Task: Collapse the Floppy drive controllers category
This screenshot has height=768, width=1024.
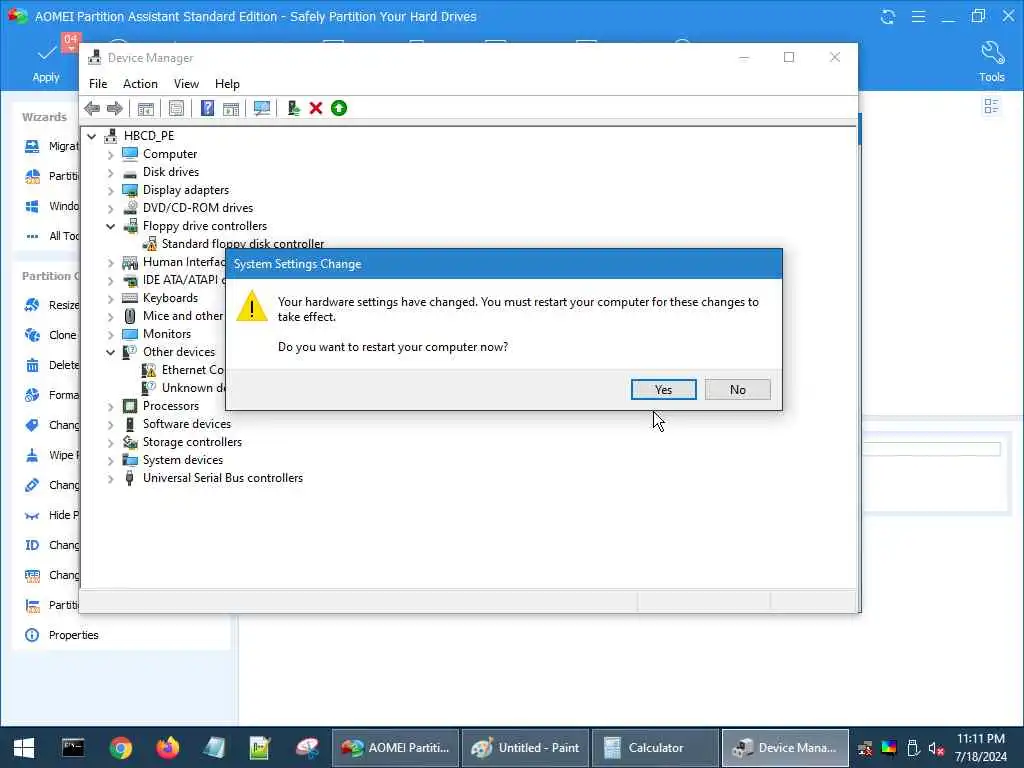Action: [x=110, y=227]
